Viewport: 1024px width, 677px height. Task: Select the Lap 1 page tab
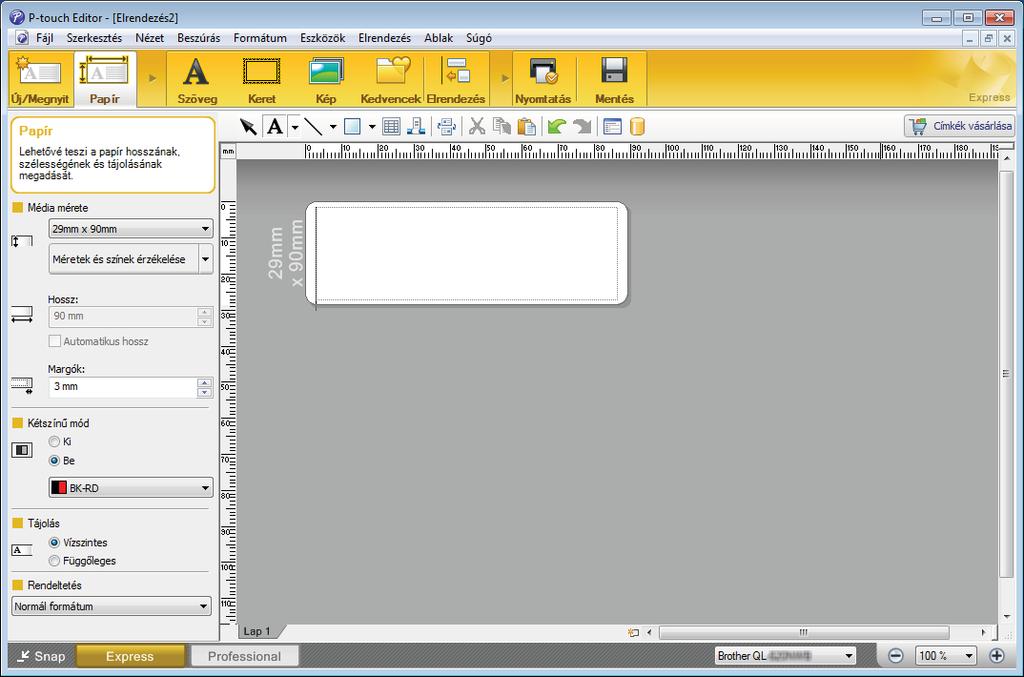257,631
